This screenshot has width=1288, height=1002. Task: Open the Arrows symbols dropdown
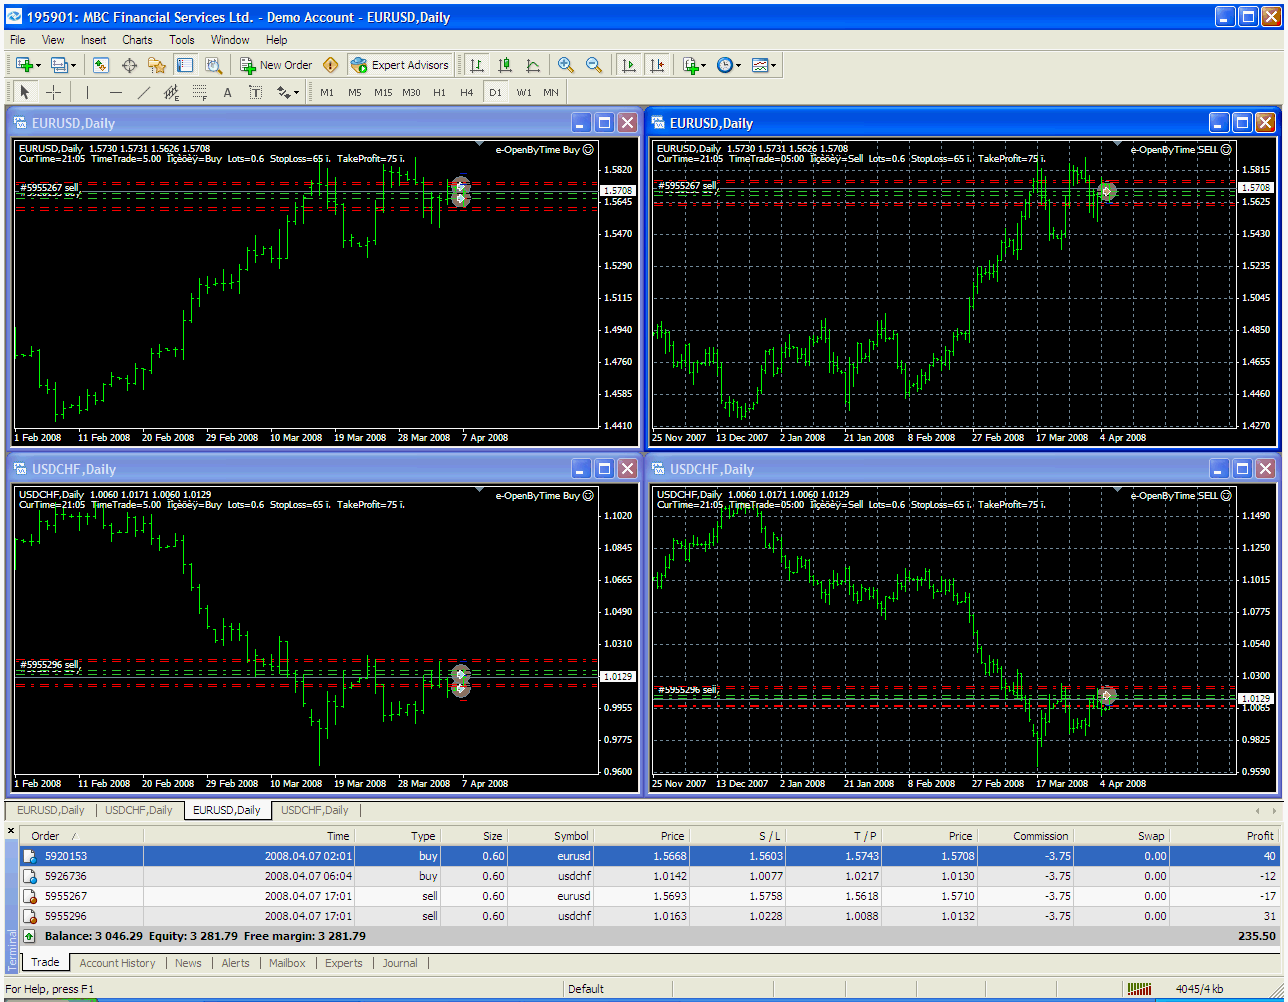tap(288, 92)
